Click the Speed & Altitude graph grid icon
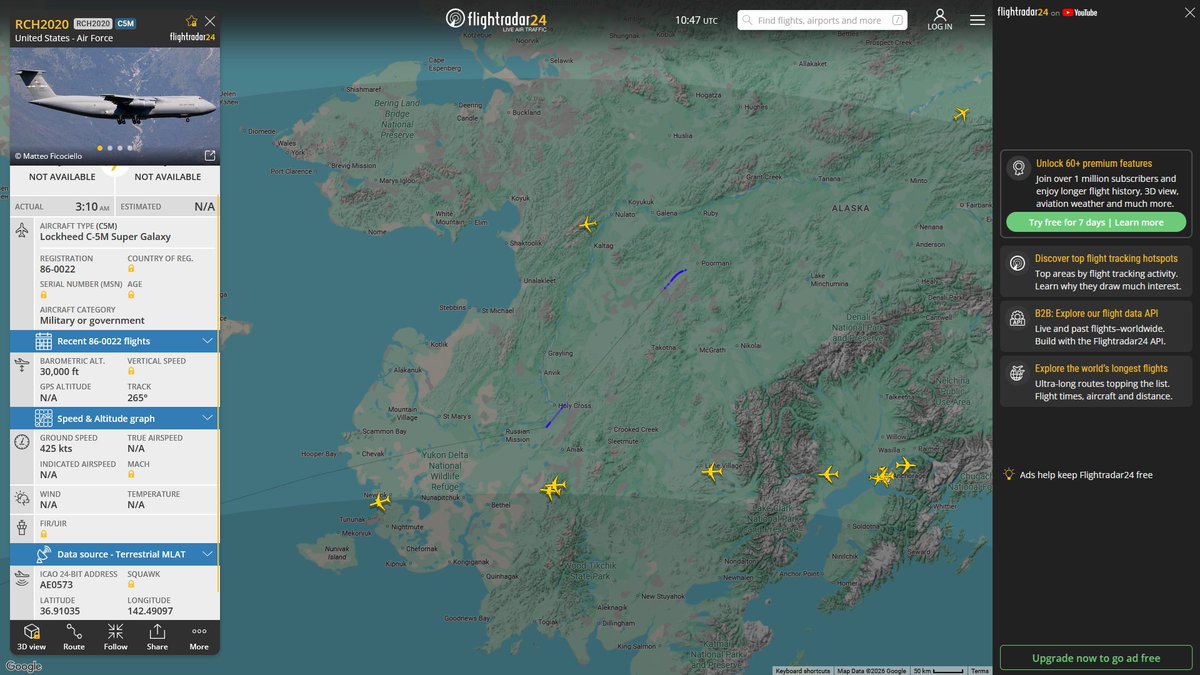The height and width of the screenshot is (675, 1200). pos(44,418)
